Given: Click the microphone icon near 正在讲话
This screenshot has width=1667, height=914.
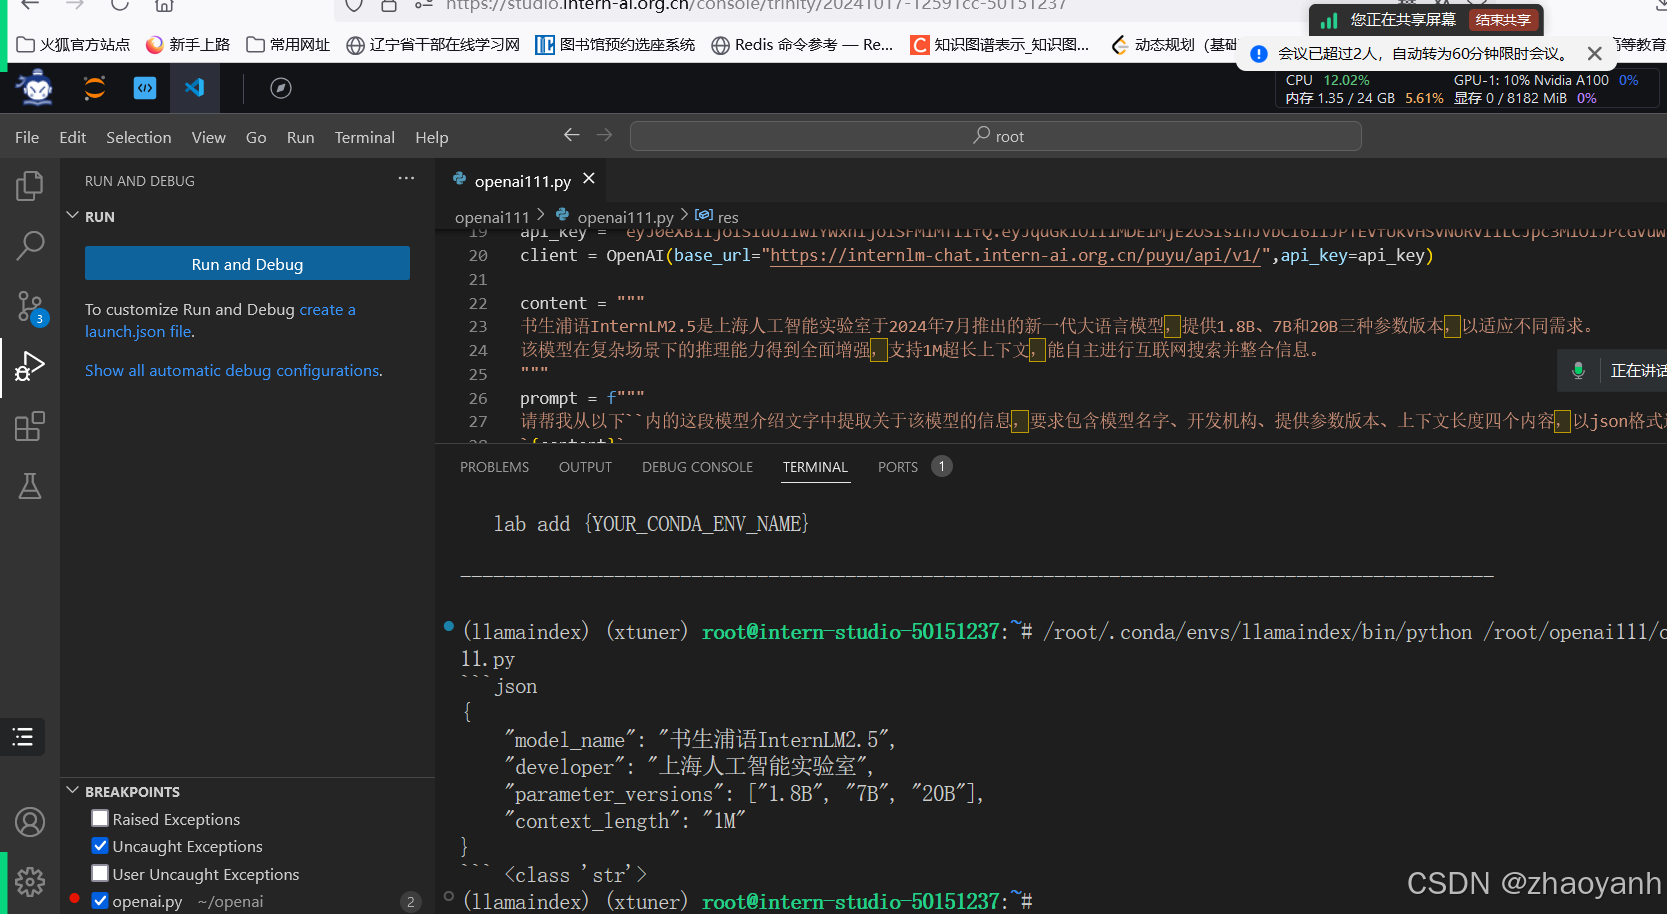Looking at the screenshot, I should (x=1578, y=370).
